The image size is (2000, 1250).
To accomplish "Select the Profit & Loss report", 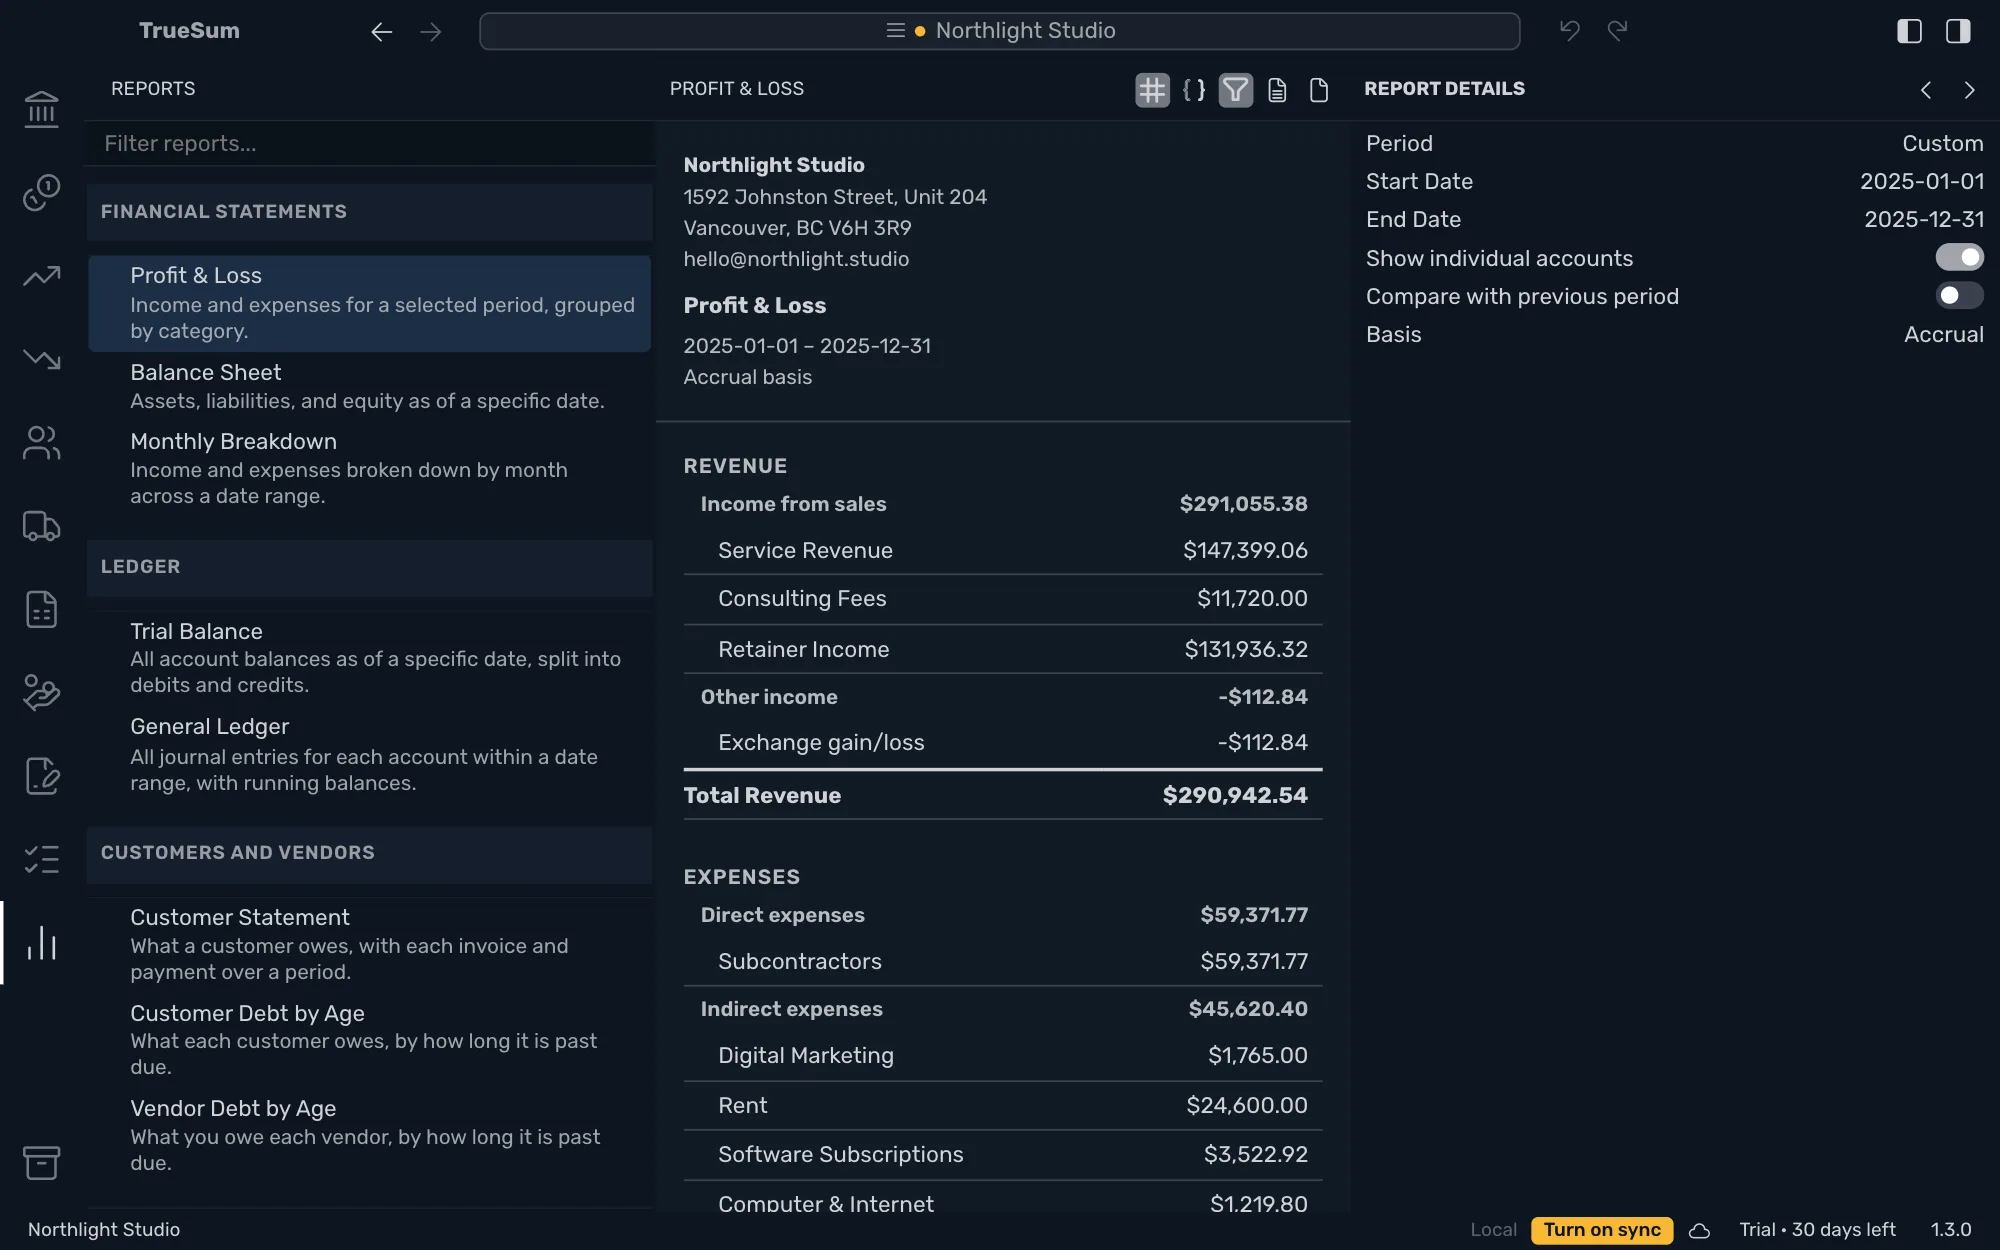I will (369, 303).
